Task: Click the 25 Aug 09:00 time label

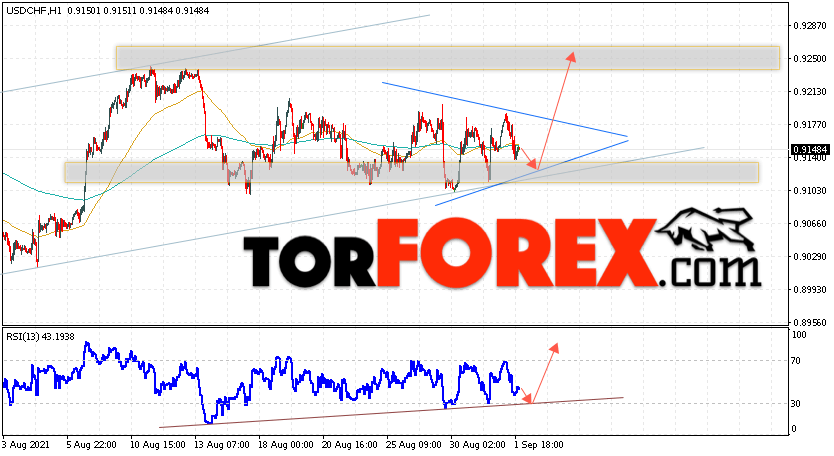Action: pos(413,444)
